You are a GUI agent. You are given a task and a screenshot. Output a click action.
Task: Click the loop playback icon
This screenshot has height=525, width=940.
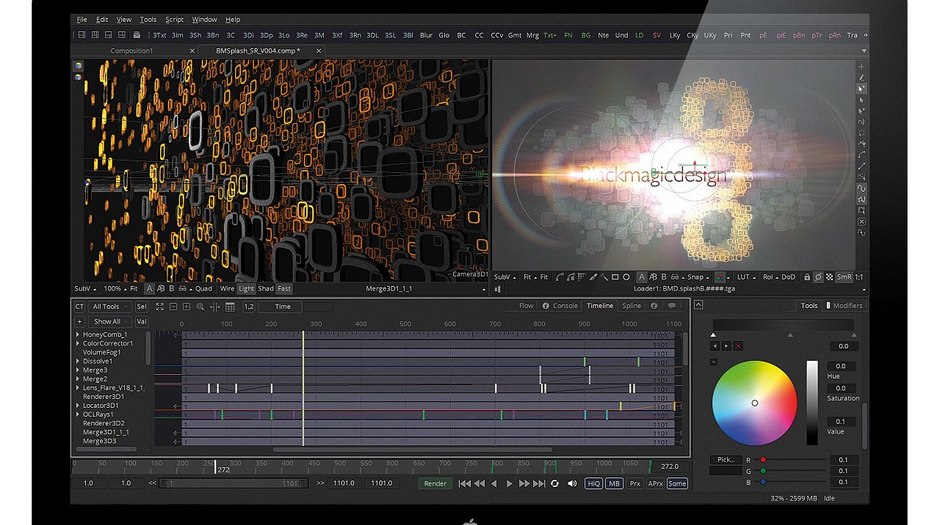555,484
